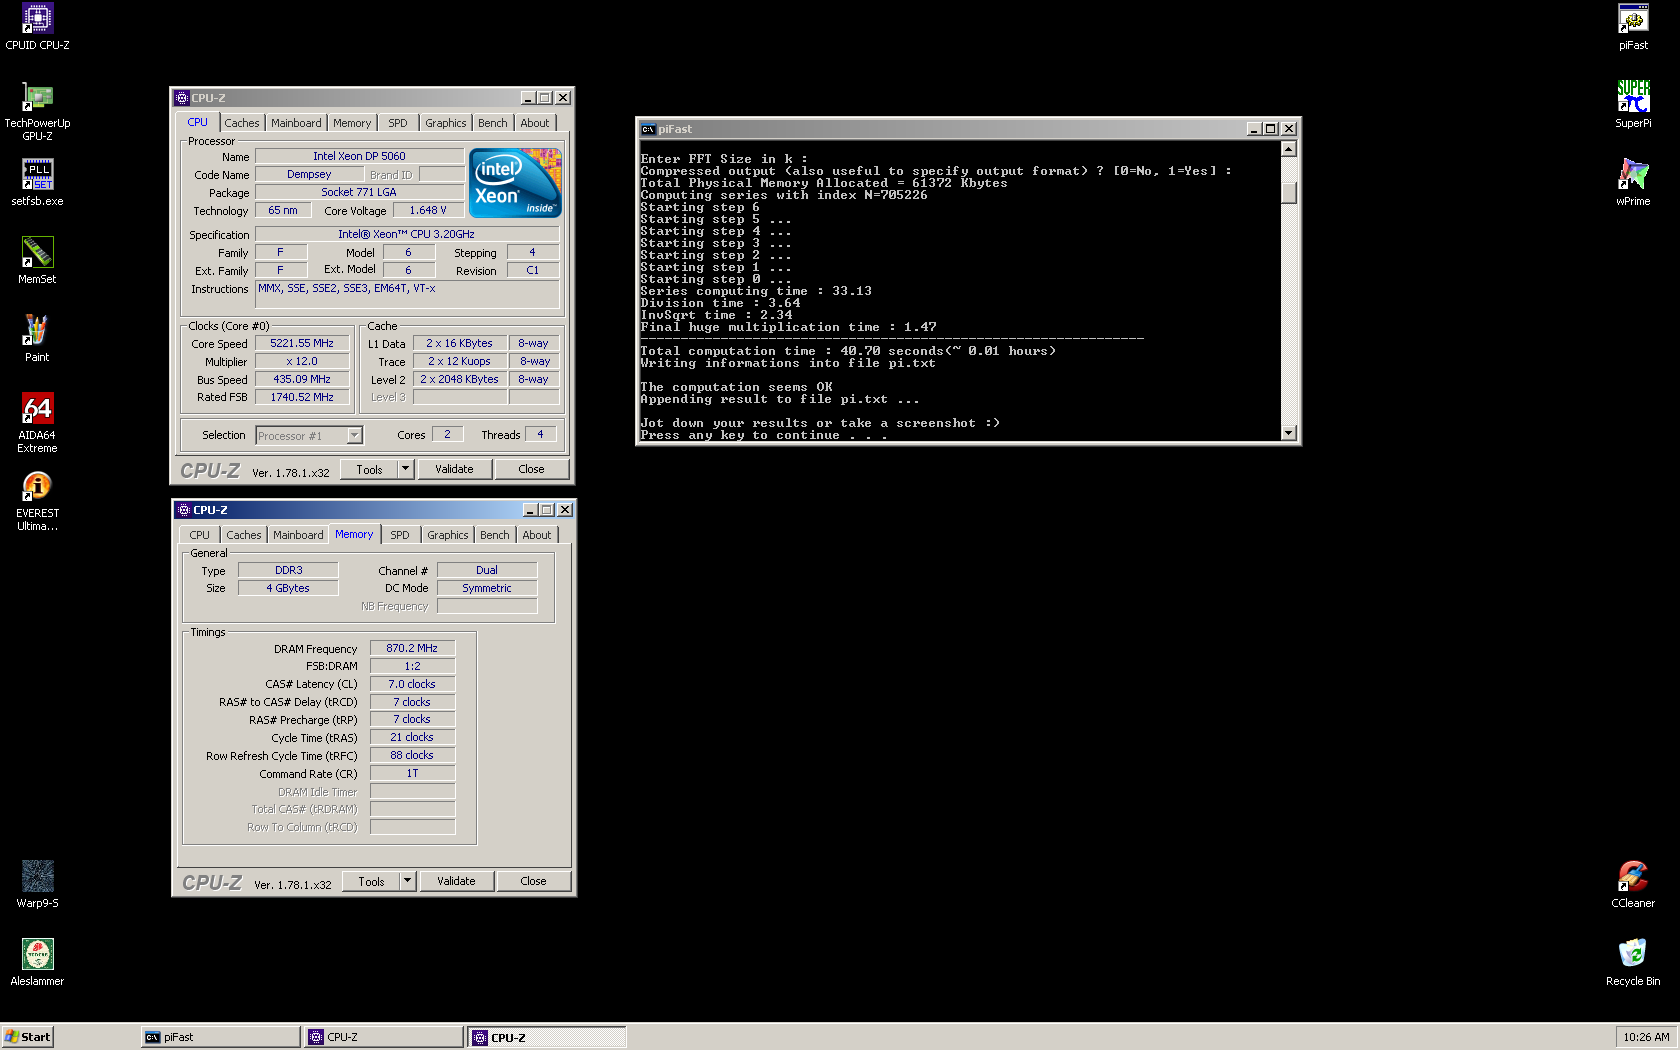This screenshot has height=1050, width=1680.
Task: Open SPD tab in bottom CPU-Z window
Action: 400,535
